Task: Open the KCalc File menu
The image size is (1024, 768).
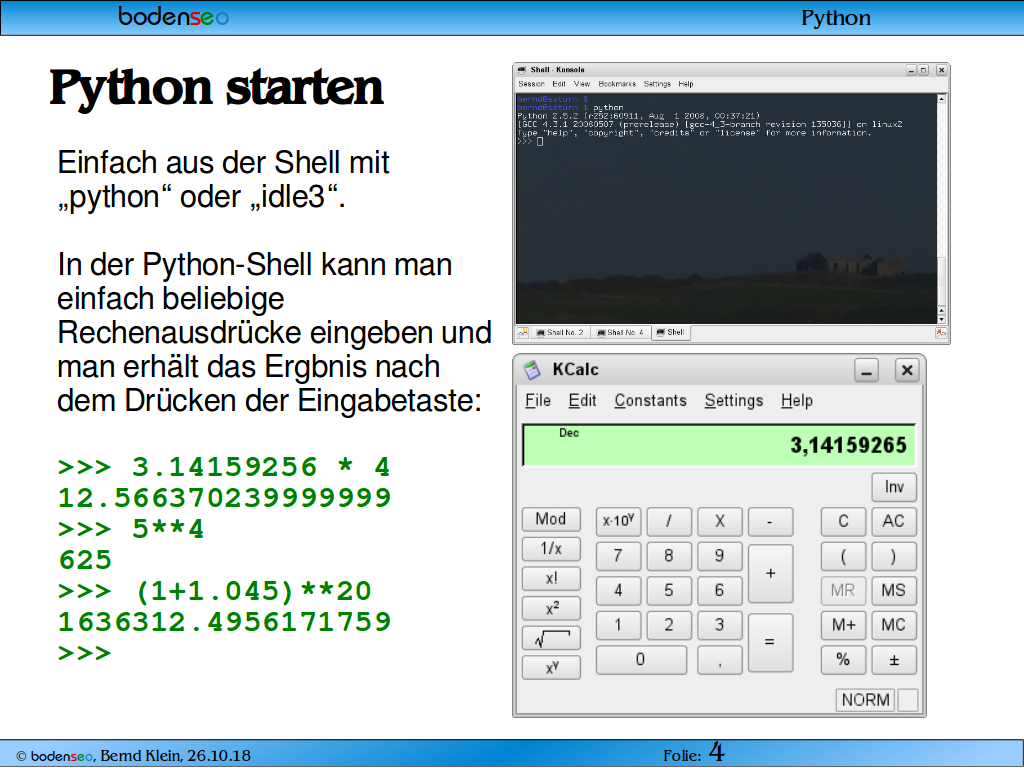Action: coord(538,400)
